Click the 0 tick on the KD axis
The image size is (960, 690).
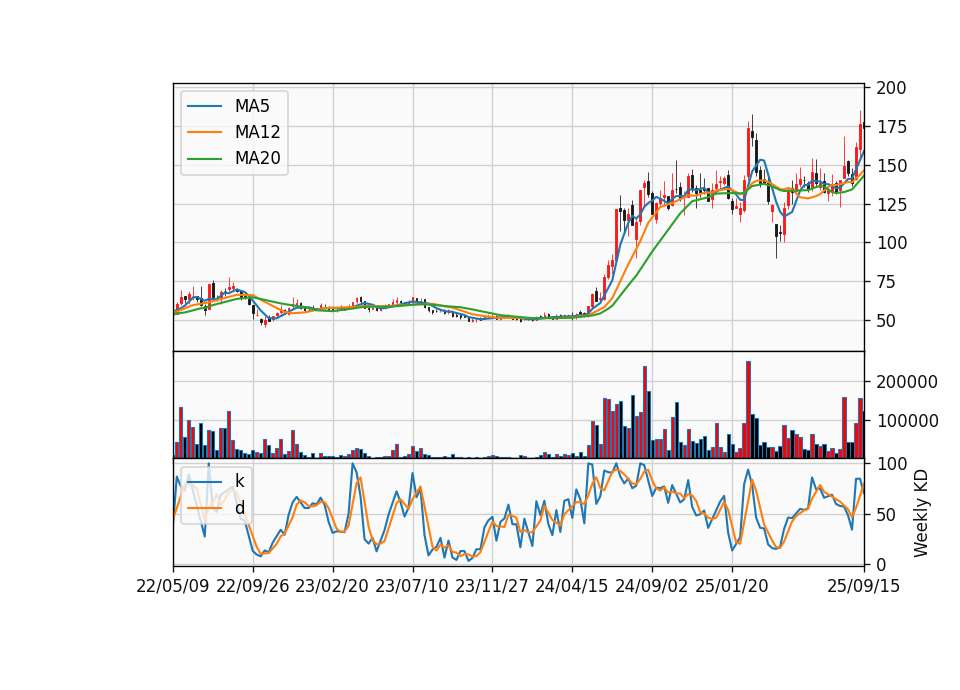(881, 565)
